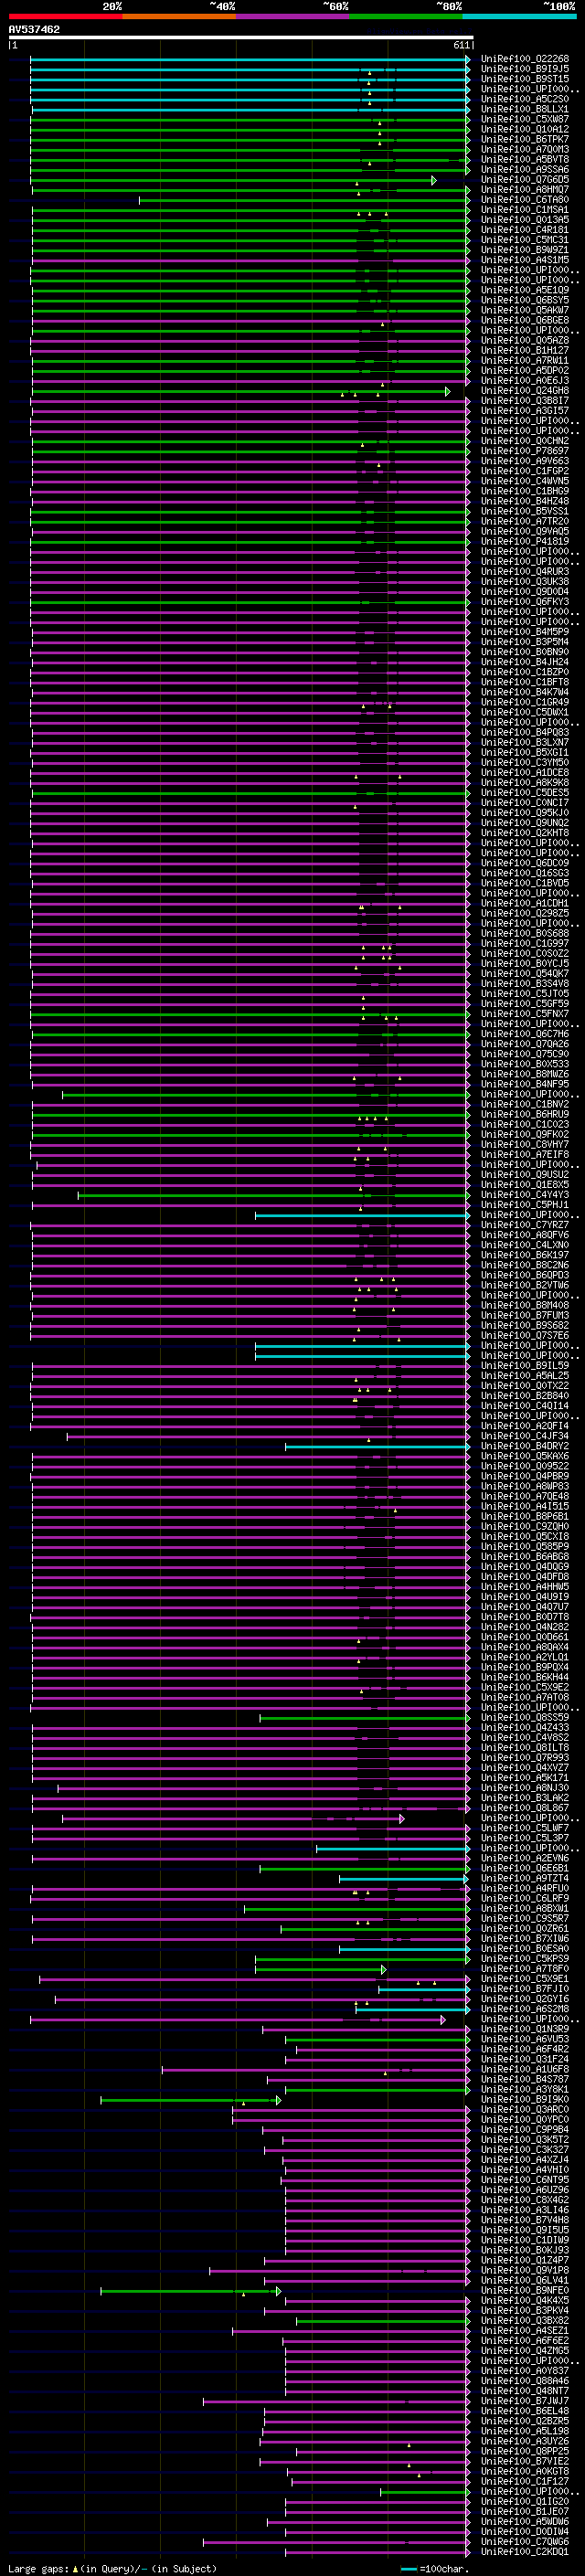The height and width of the screenshot is (2576, 585).
Task: Open hit UniRef100_C5XW87
Action: click(x=524, y=119)
